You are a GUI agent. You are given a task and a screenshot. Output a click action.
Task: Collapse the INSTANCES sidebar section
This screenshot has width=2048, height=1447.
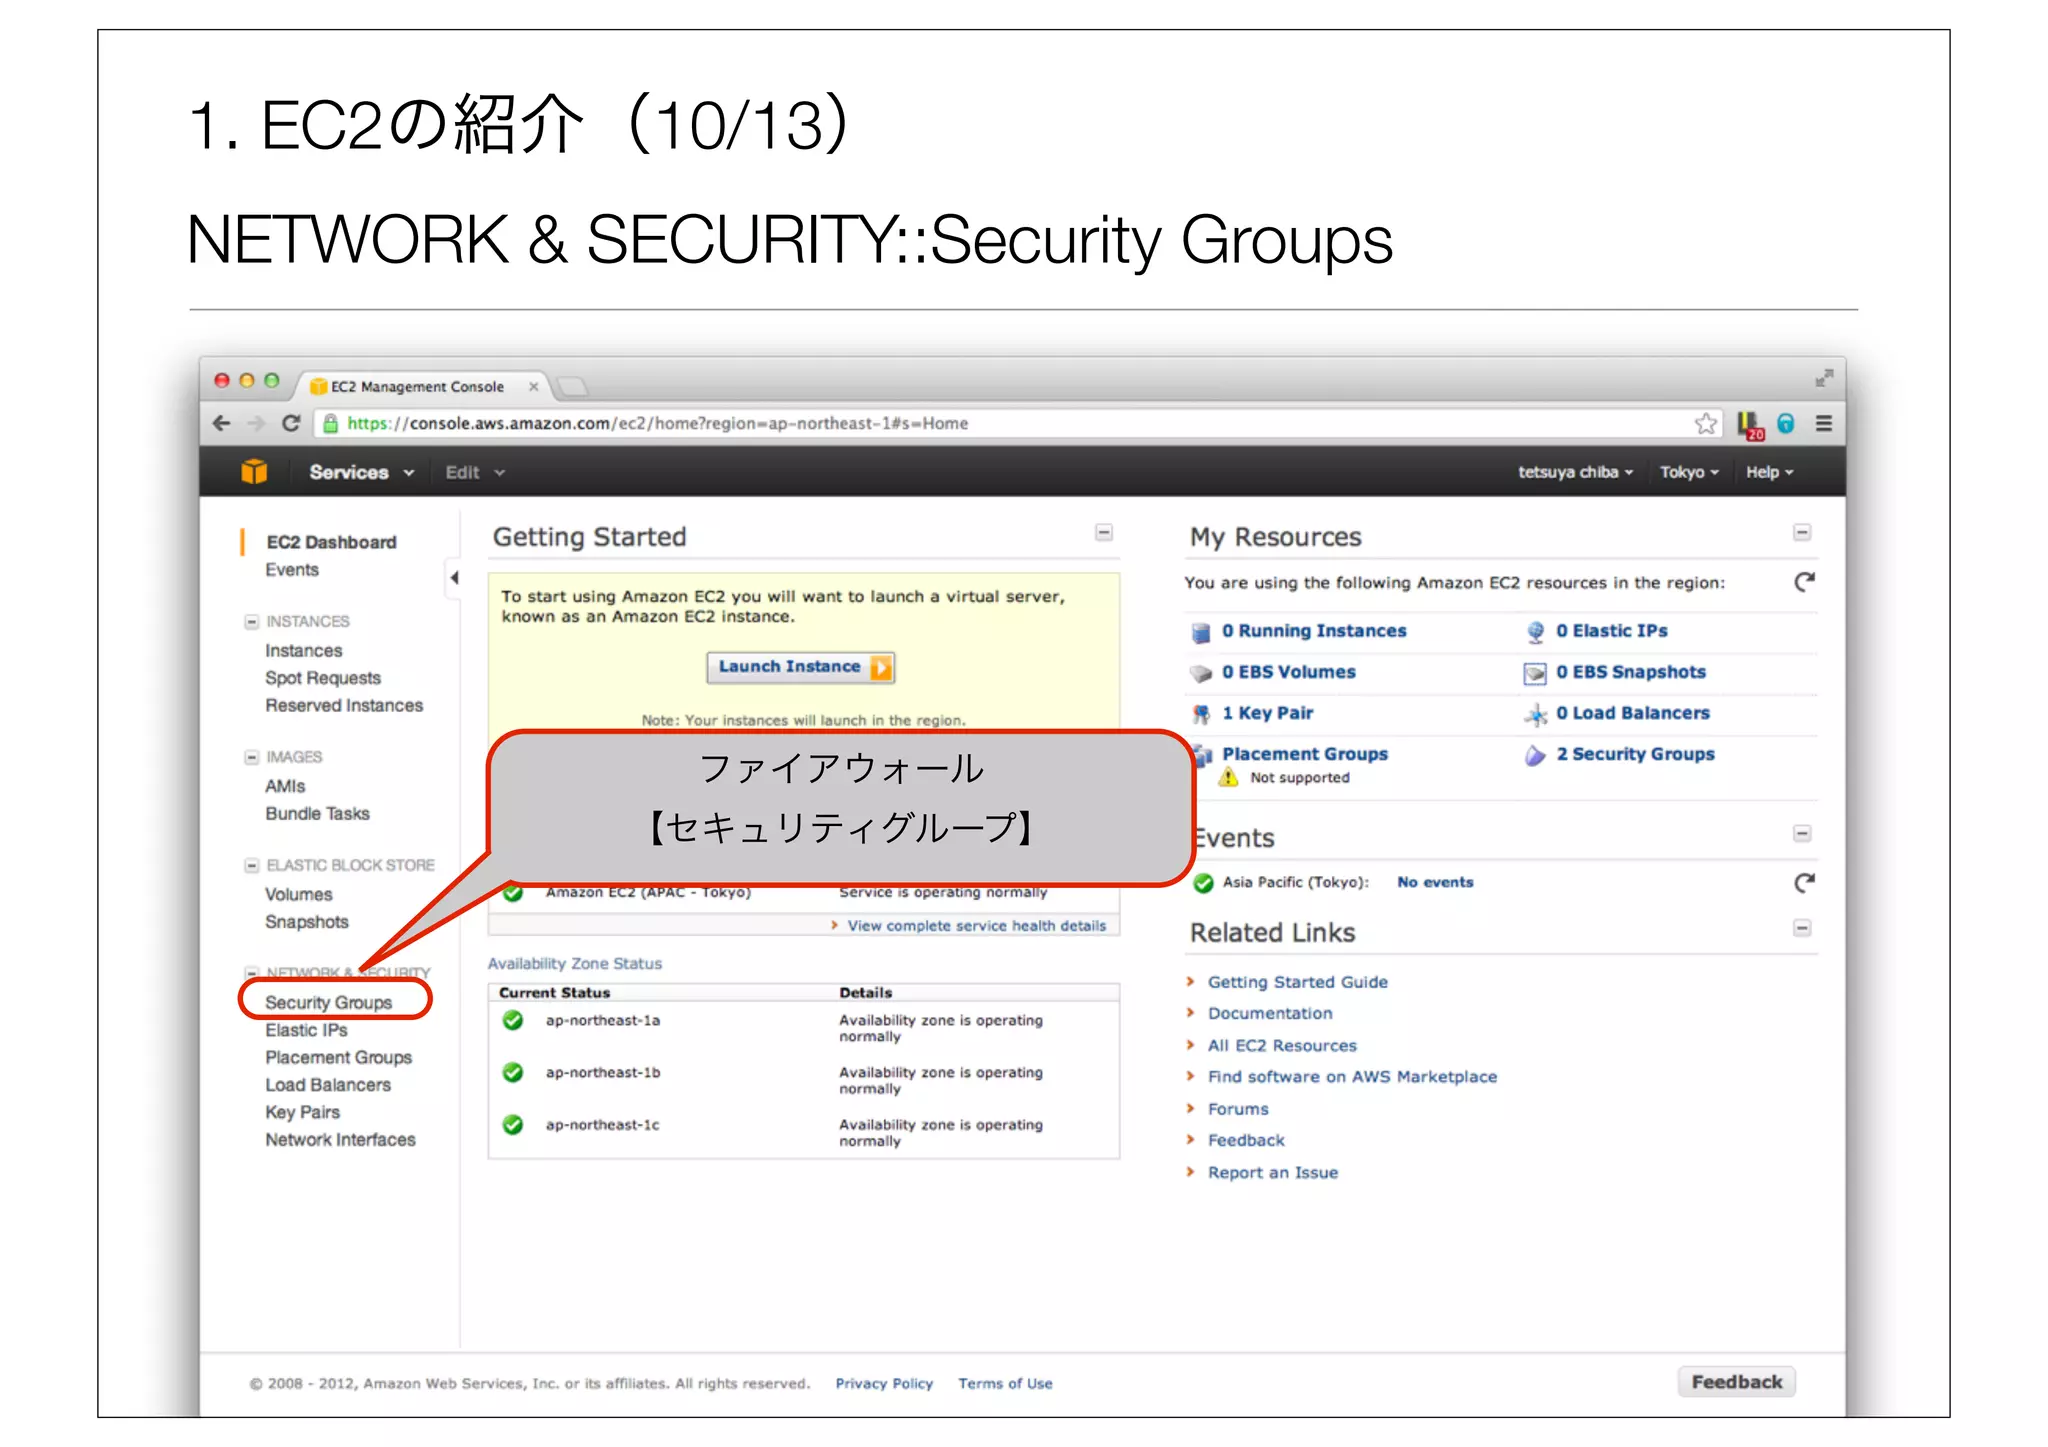252,622
